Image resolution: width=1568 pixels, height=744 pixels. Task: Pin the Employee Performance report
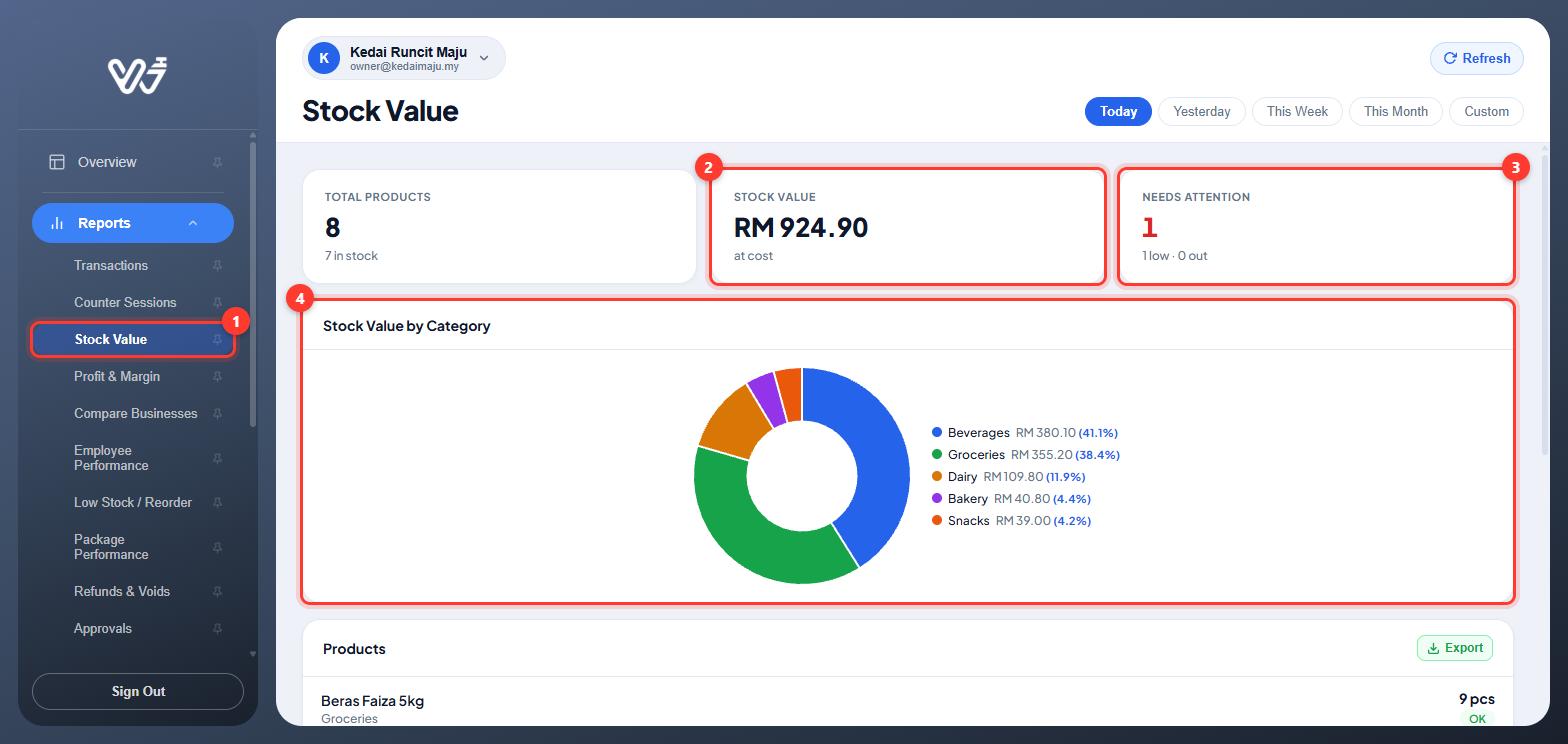(x=217, y=459)
